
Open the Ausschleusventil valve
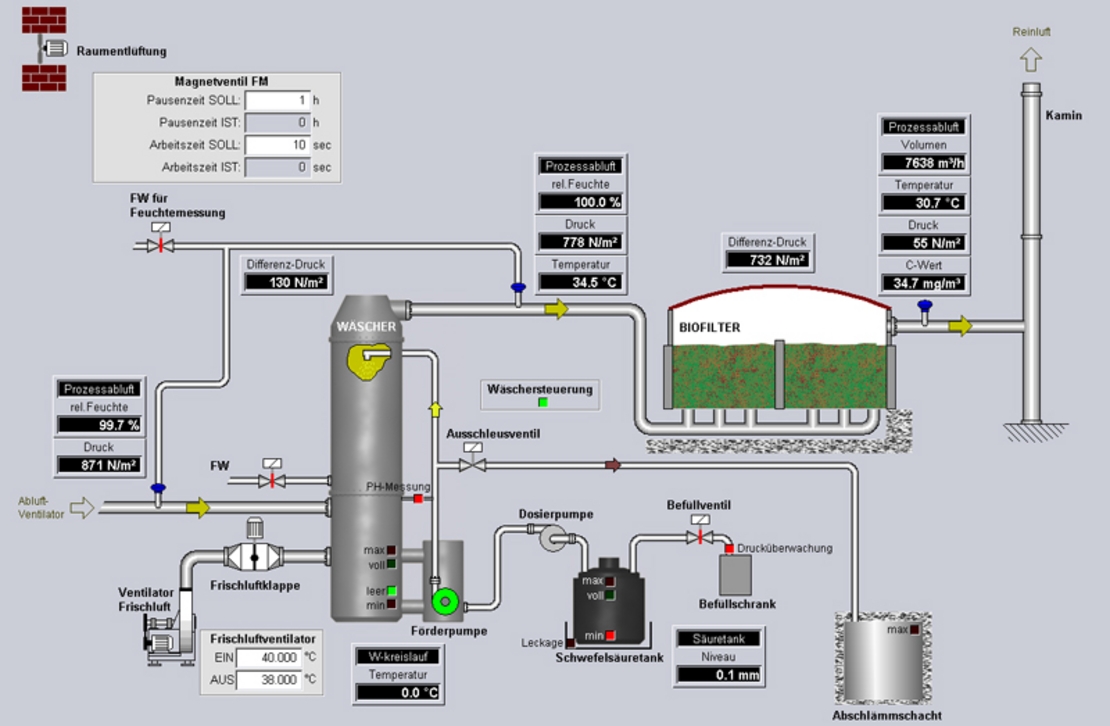(472, 464)
